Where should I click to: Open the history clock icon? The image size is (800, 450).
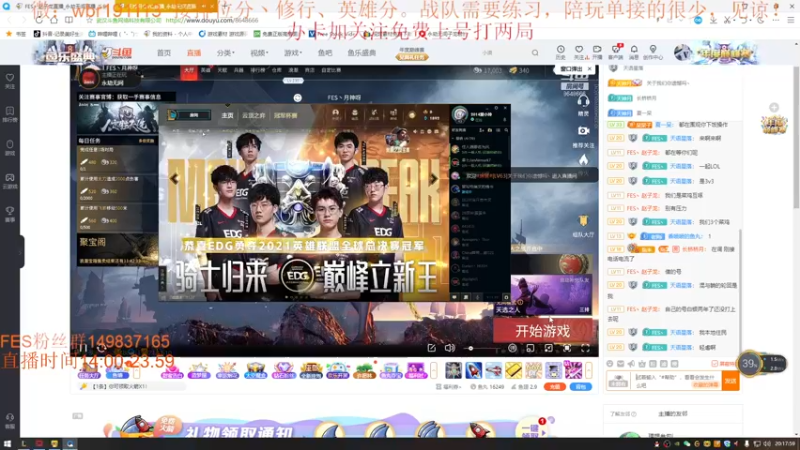(x=560, y=52)
